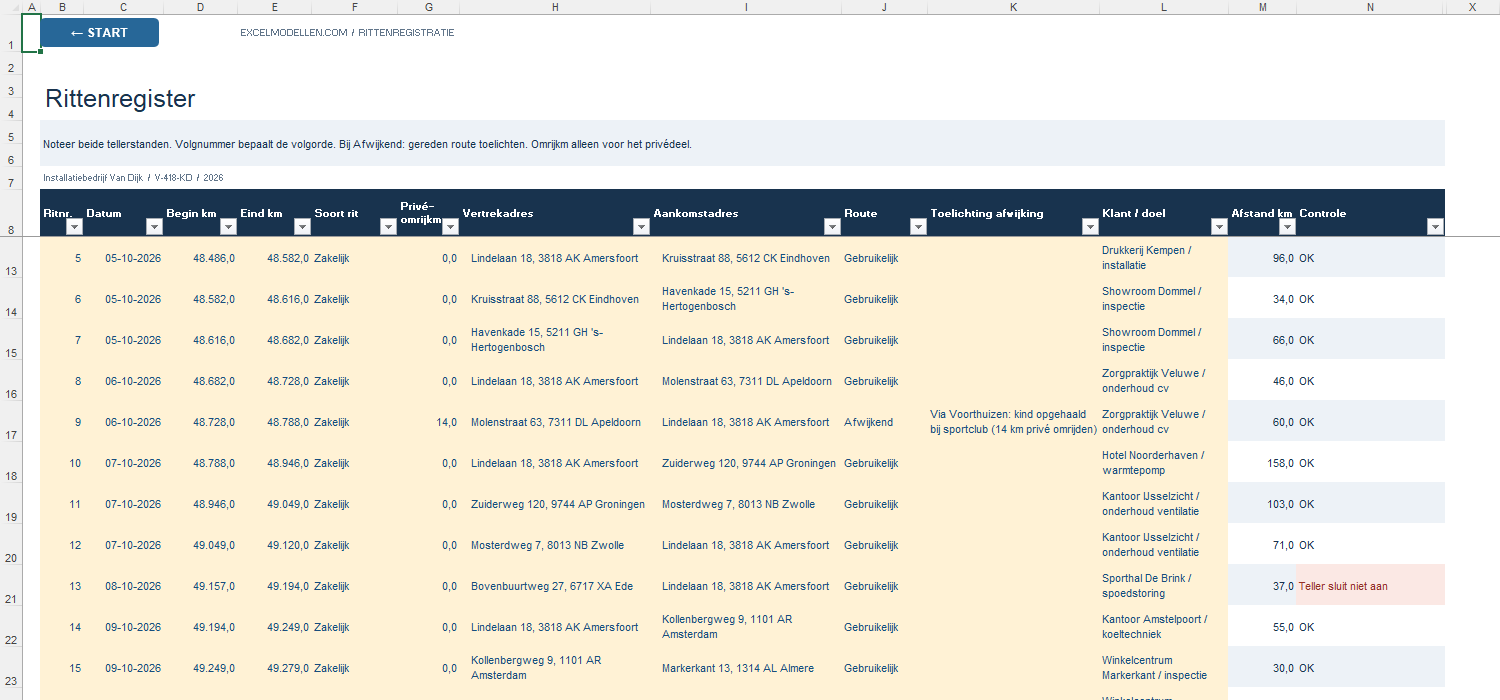Select the 14,0 privé-omrijkm cell

coord(429,422)
